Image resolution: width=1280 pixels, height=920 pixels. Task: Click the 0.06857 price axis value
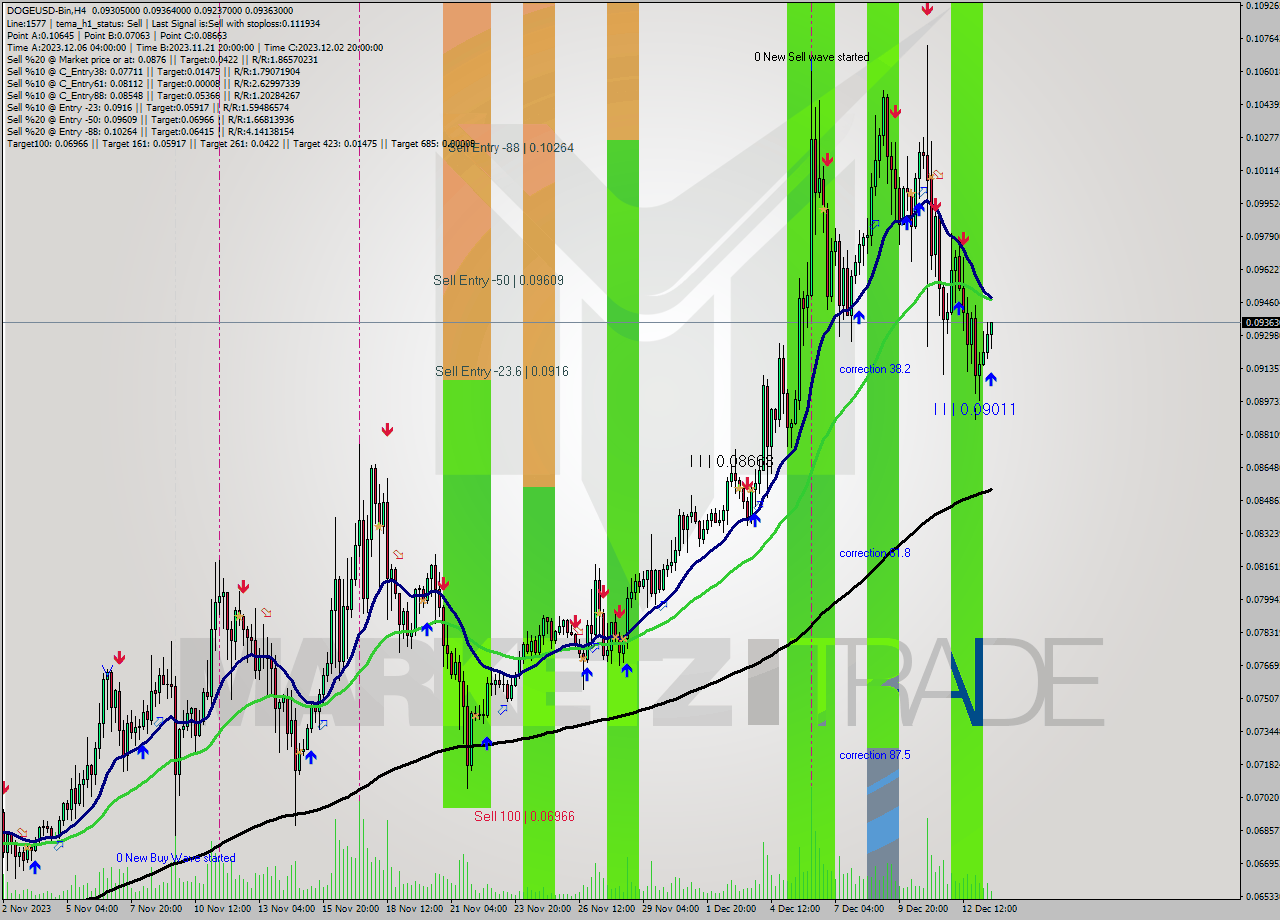[x=1261, y=831]
